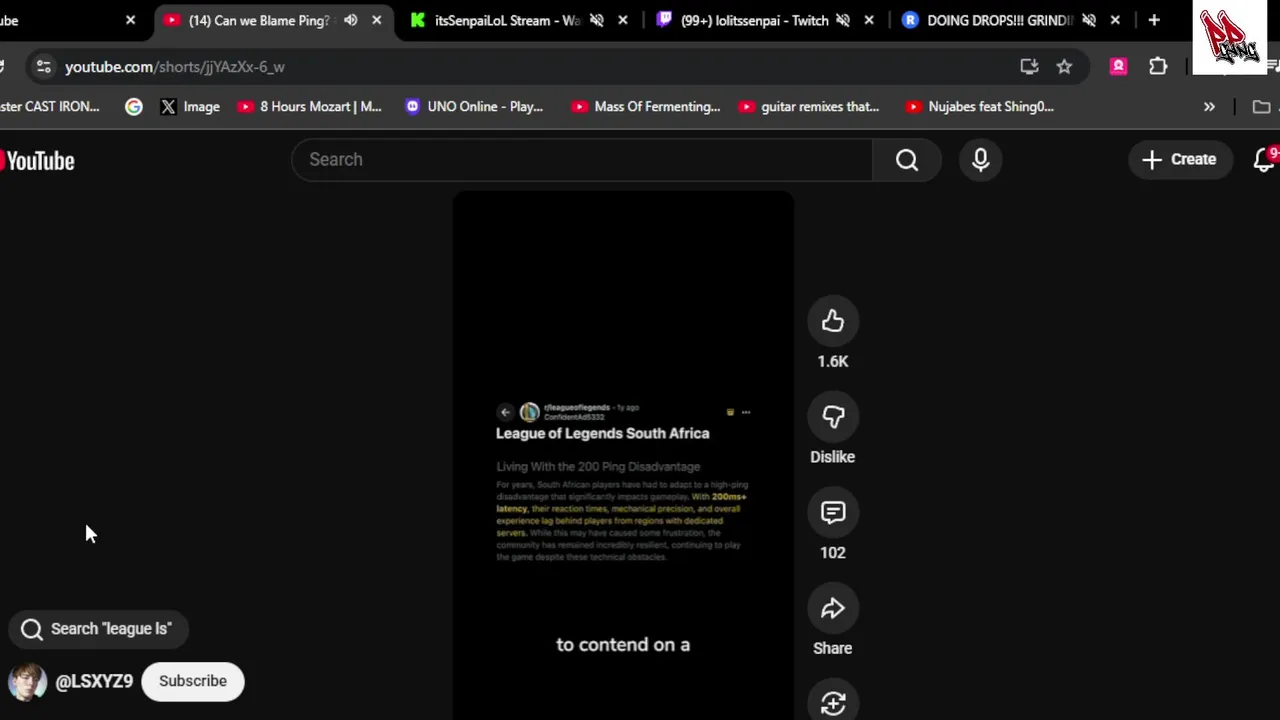Viewport: 1280px width, 720px height.
Task: Open the Nujabes feat Shing0 bookmark
Action: tap(980, 107)
